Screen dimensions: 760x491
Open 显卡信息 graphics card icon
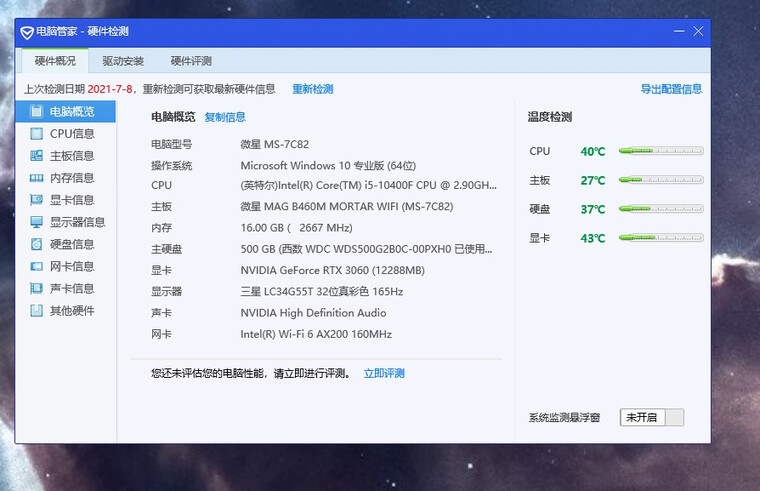[36, 200]
